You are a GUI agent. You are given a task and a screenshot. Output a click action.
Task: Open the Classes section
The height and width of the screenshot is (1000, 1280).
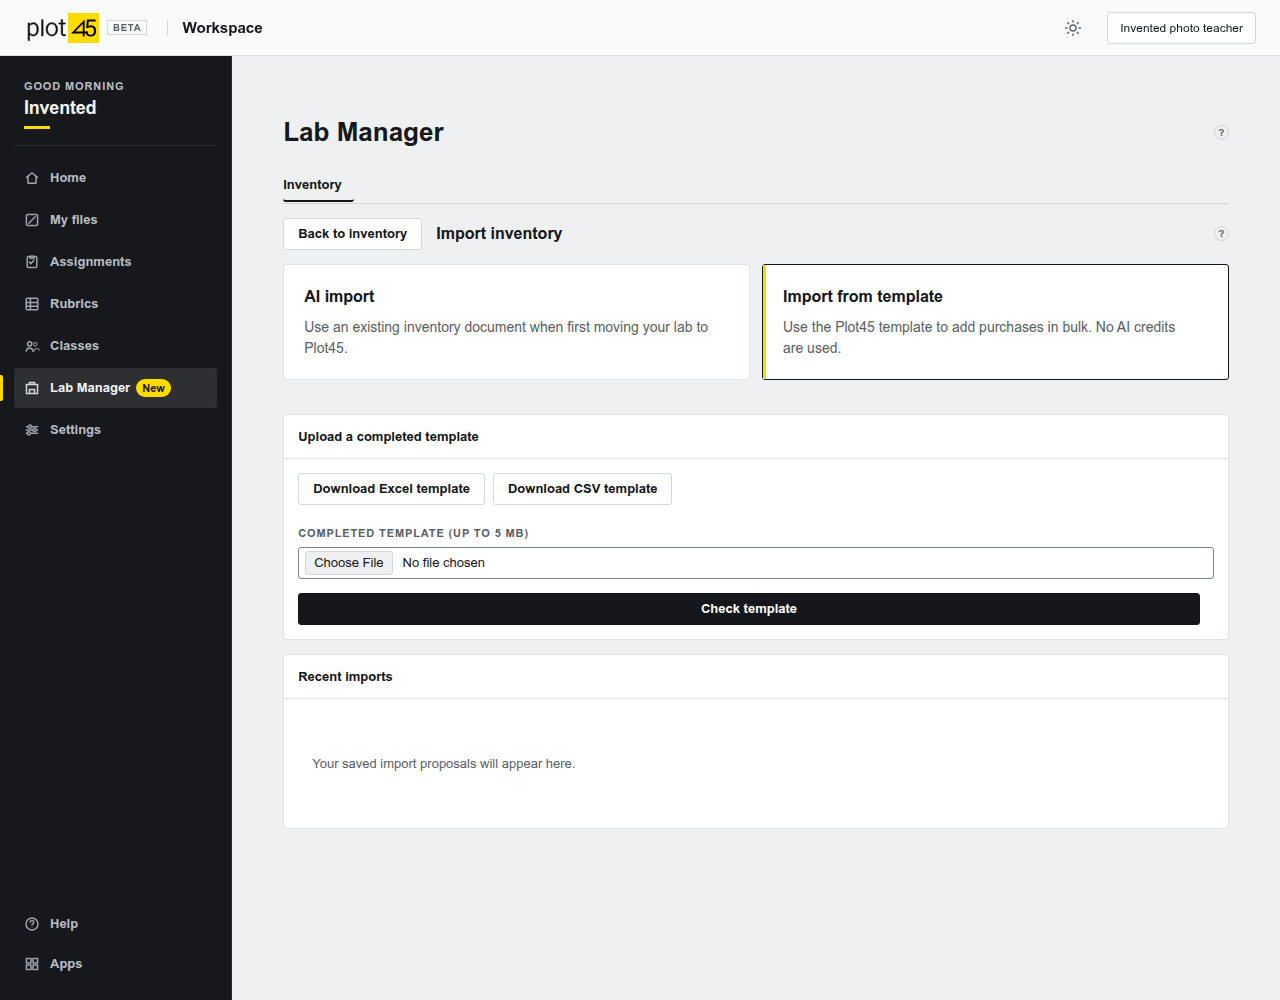point(115,346)
